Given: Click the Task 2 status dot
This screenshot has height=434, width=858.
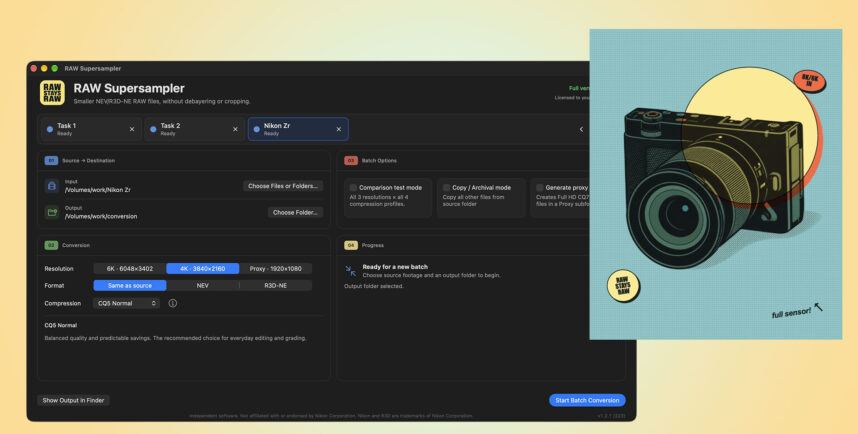Looking at the screenshot, I should (153, 129).
